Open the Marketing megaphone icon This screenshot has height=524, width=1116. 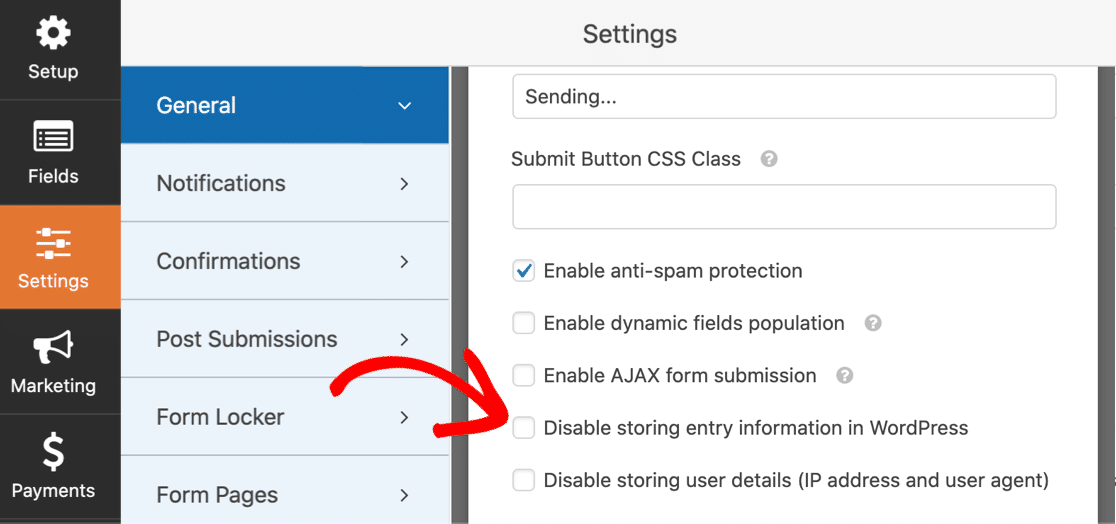[x=53, y=348]
